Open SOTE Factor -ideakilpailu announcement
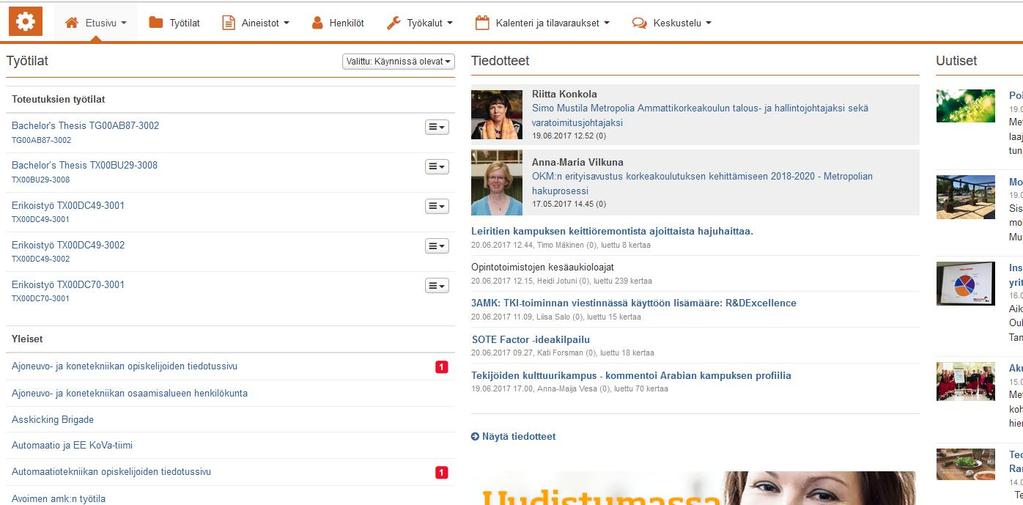 (530, 339)
